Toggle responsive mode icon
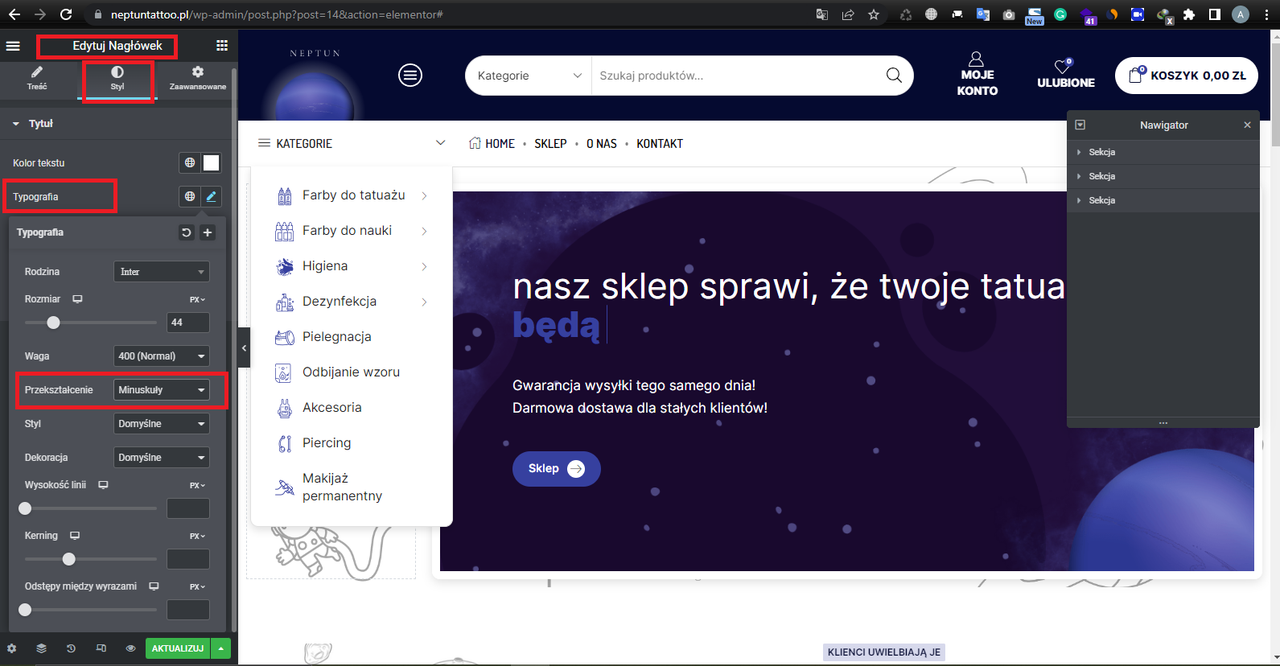This screenshot has height=666, width=1280. (101, 648)
